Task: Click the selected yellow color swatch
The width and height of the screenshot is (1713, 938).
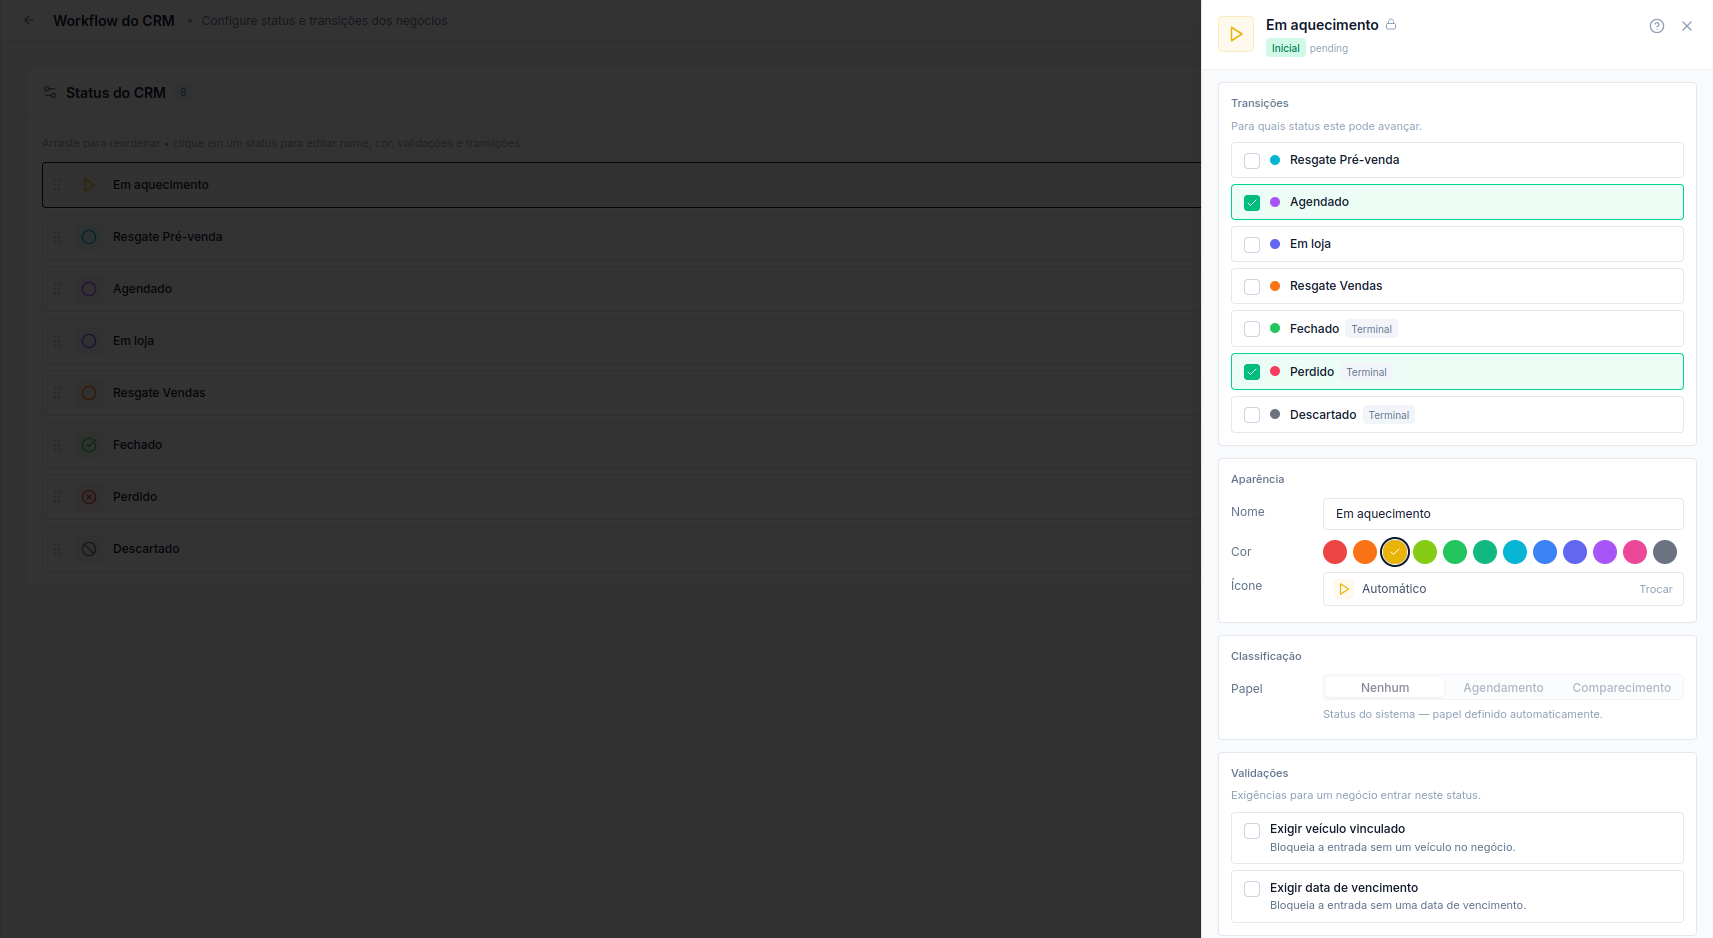Action: (x=1395, y=552)
